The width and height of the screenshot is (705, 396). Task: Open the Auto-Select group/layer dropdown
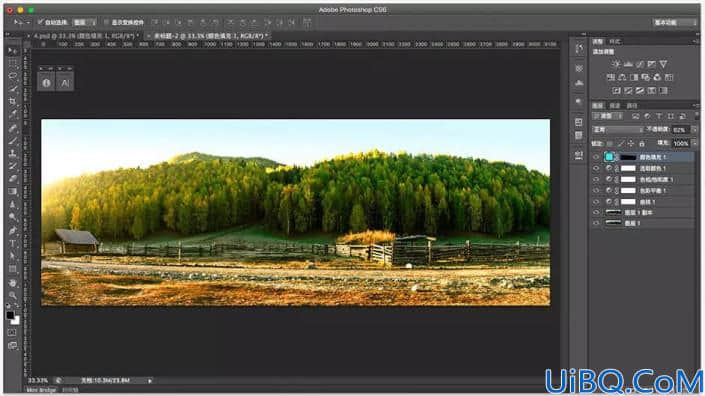click(84, 22)
